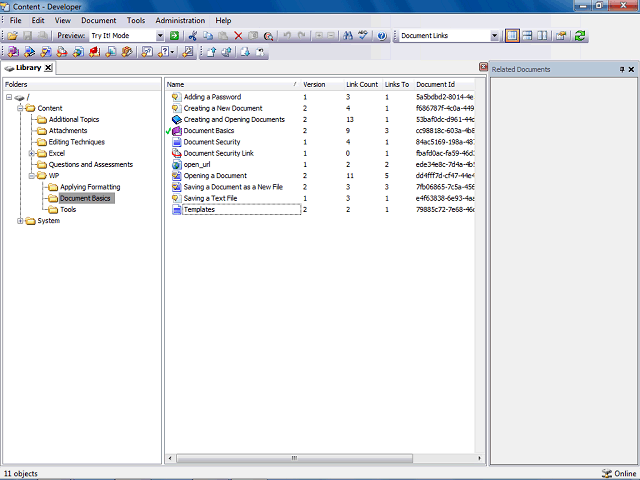Open Help via the blue question icon

[382, 36]
